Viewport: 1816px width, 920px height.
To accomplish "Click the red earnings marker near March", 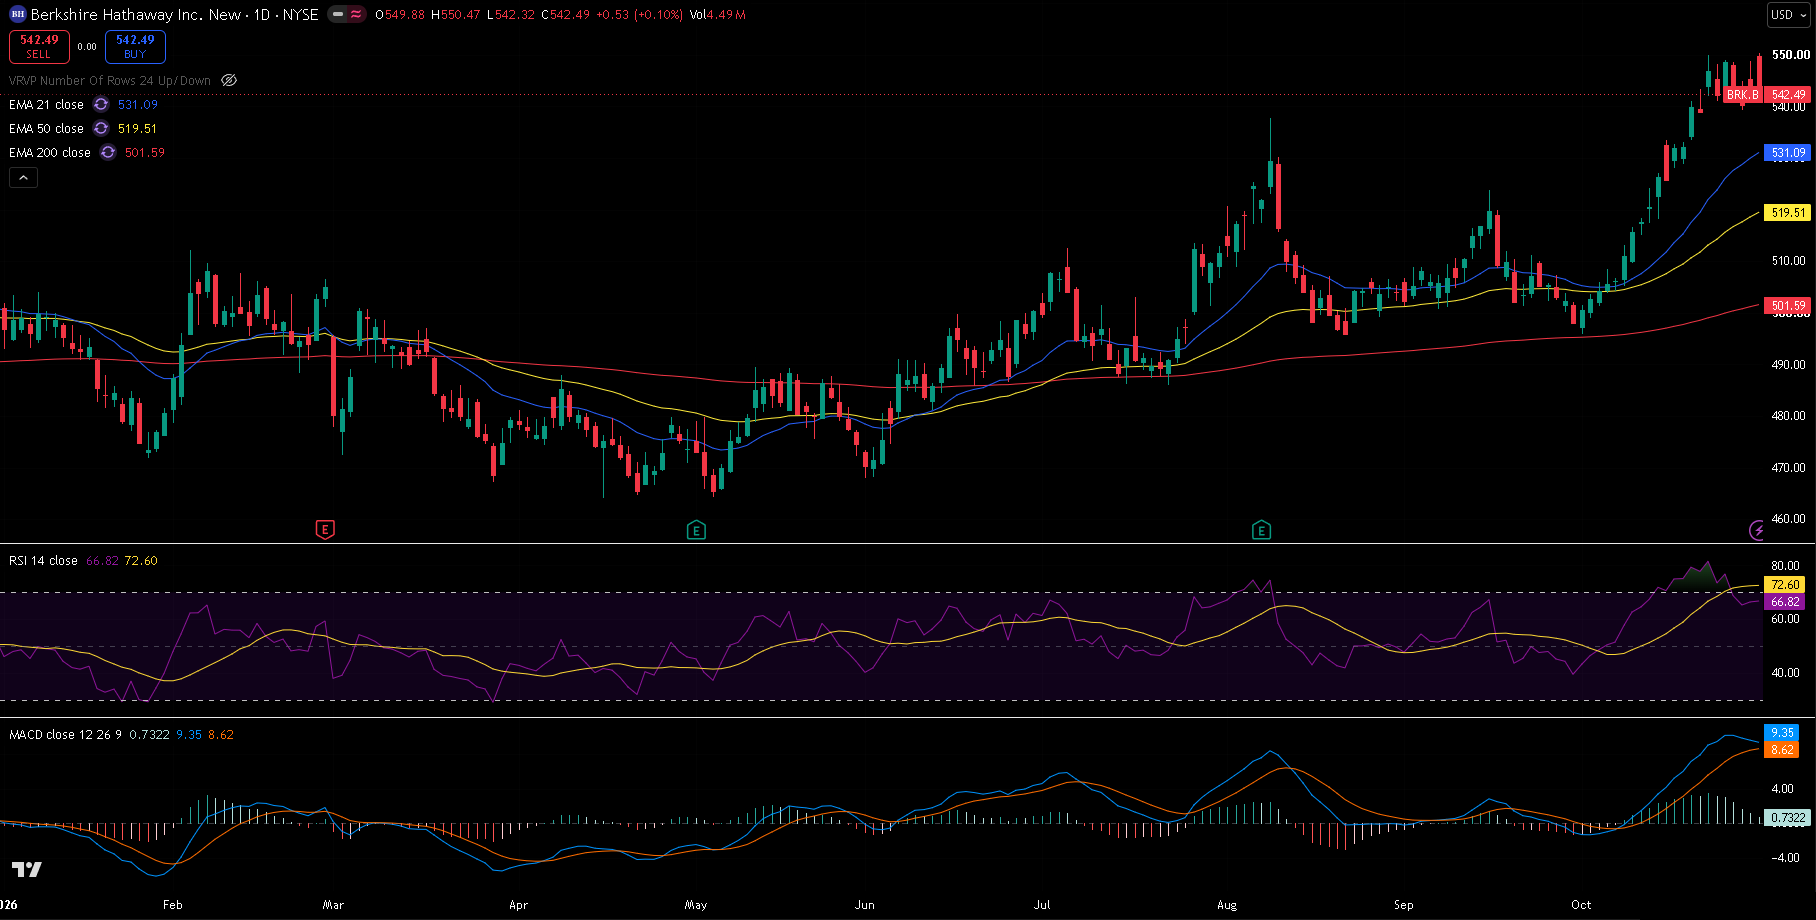I will click(x=325, y=530).
